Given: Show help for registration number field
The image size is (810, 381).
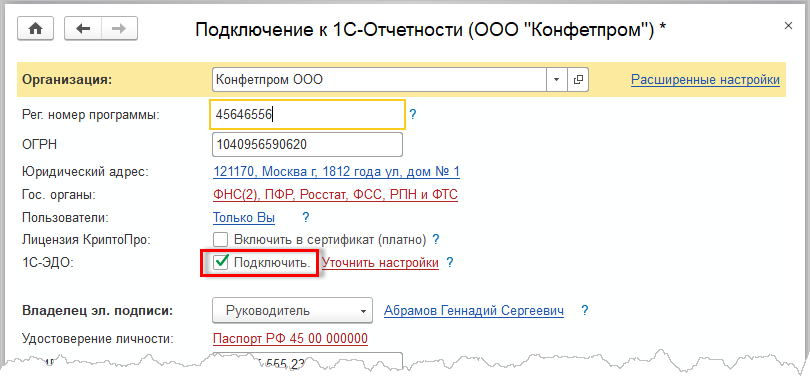Looking at the screenshot, I should (412, 114).
